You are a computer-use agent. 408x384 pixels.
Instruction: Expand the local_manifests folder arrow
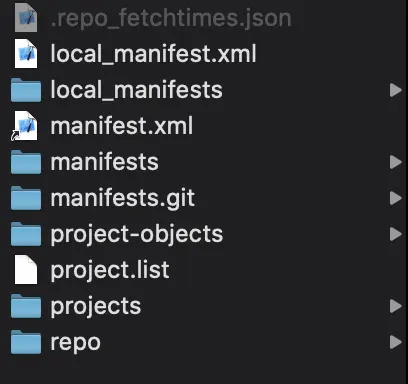(x=396, y=90)
